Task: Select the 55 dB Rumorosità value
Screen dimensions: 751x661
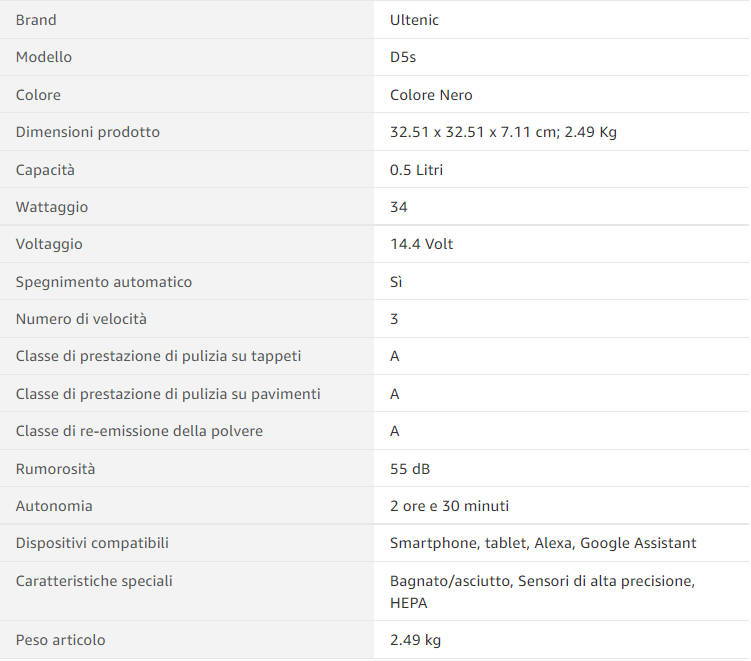Action: click(410, 468)
